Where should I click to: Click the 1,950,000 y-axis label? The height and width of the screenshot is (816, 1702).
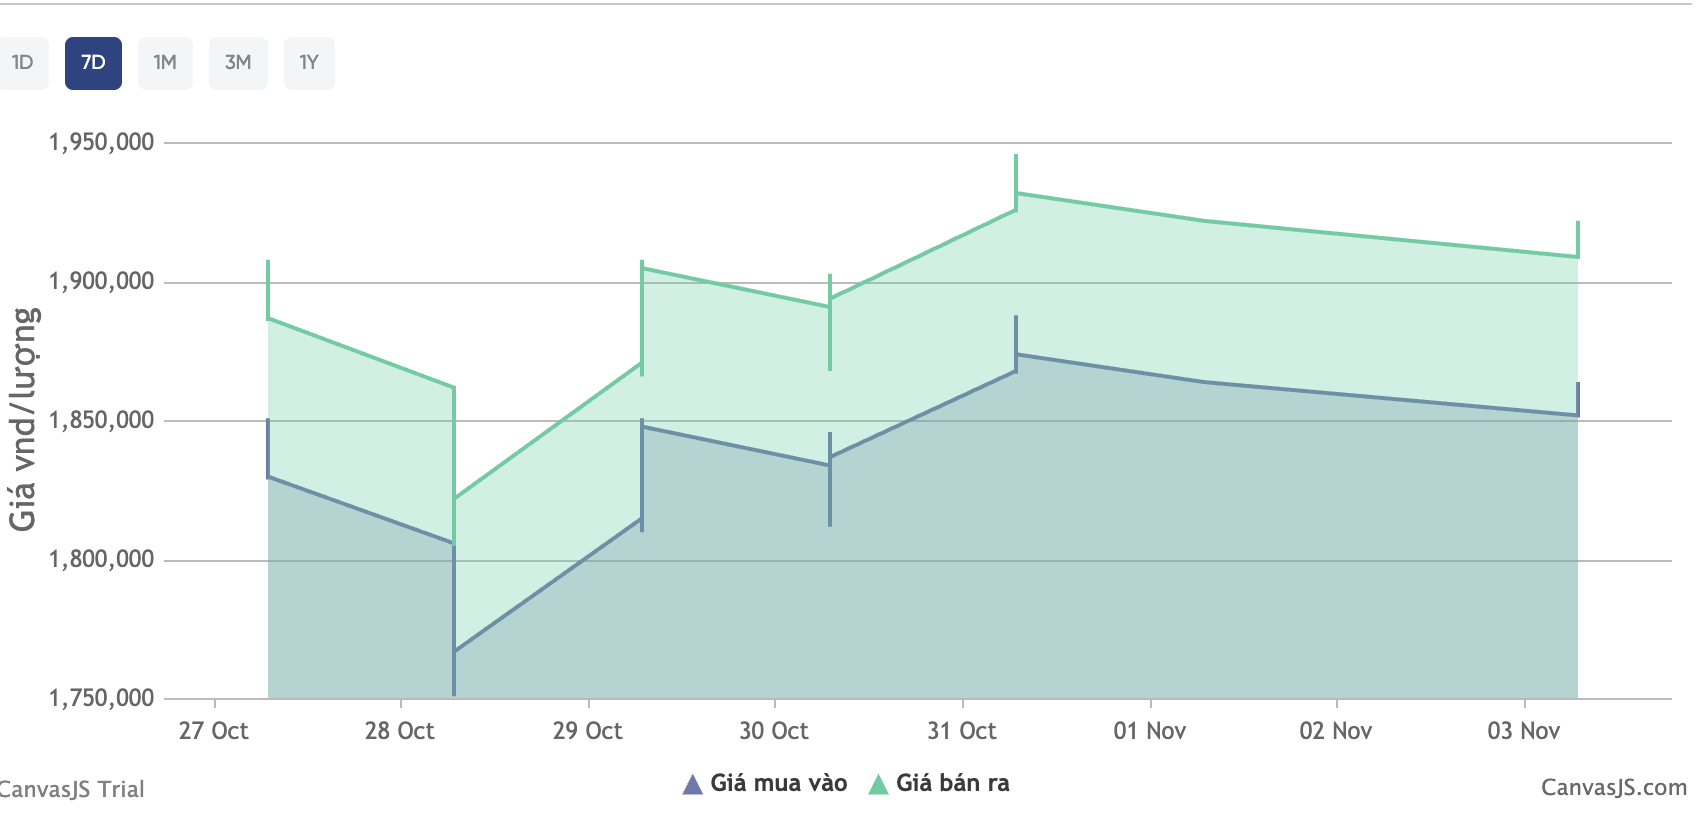tap(102, 142)
